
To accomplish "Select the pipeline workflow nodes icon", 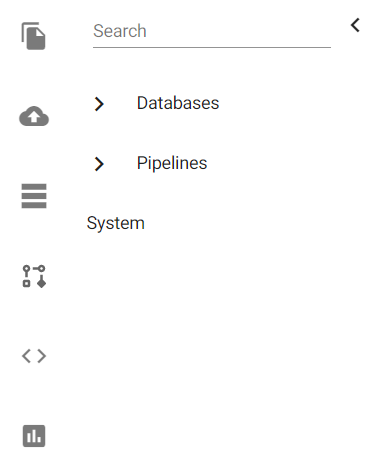I will click(x=34, y=276).
